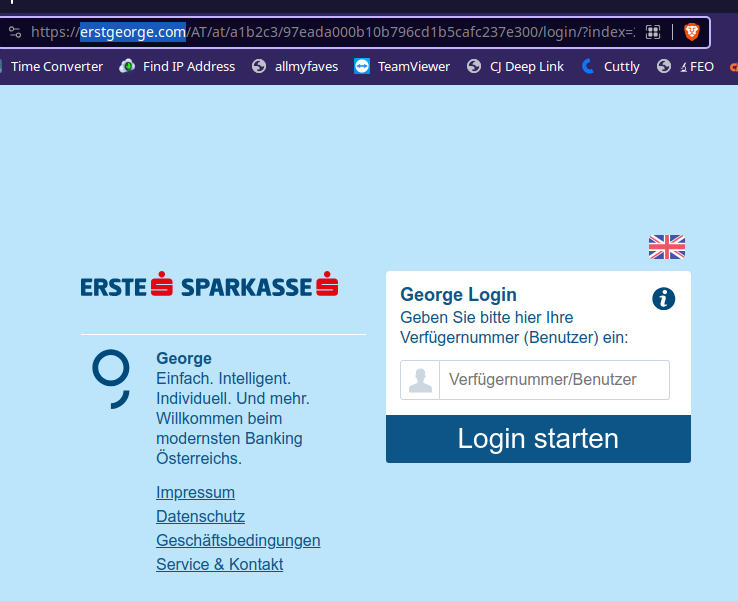Screen dimensions: 738x601
Task: Click the 'Willkommen beim' text line
Action: [219, 418]
